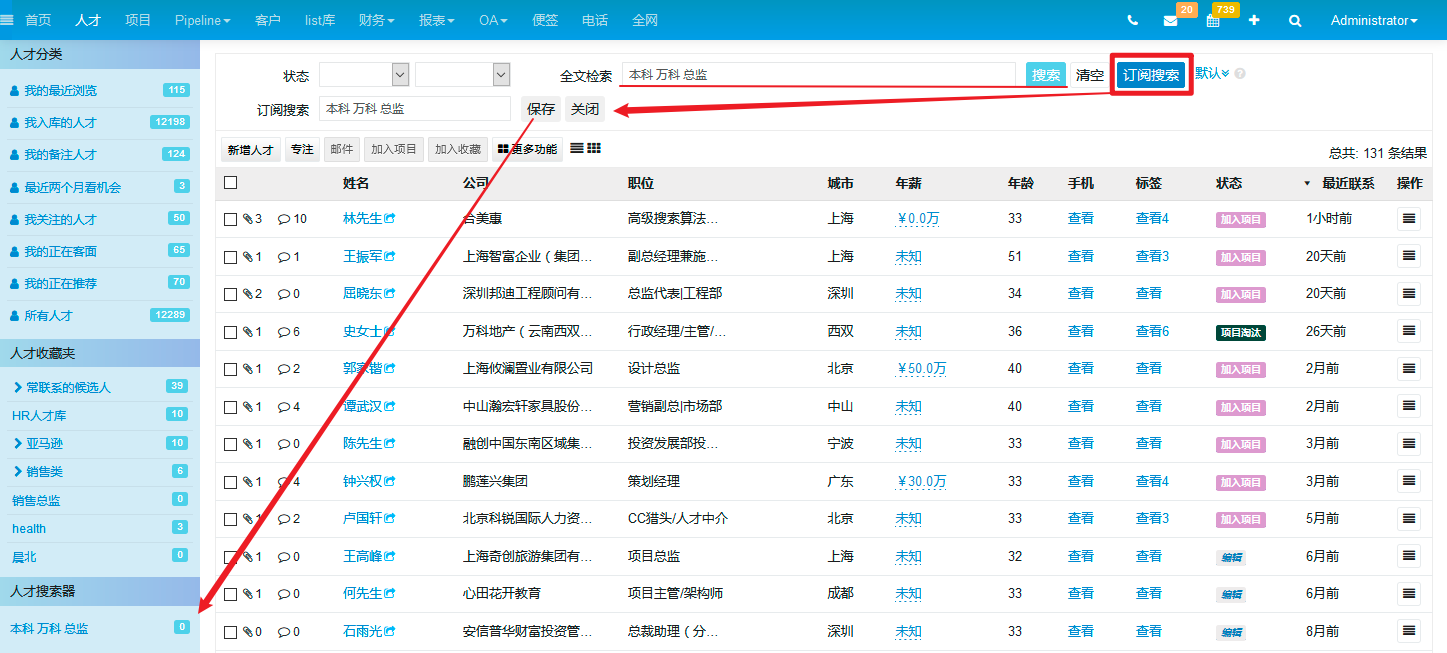Open the 报表 menu
Viewport: 1447px width, 653px height.
pyautogui.click(x=437, y=20)
